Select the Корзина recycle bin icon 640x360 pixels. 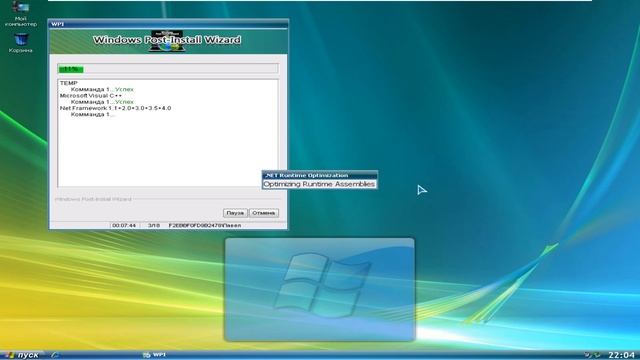click(20, 43)
